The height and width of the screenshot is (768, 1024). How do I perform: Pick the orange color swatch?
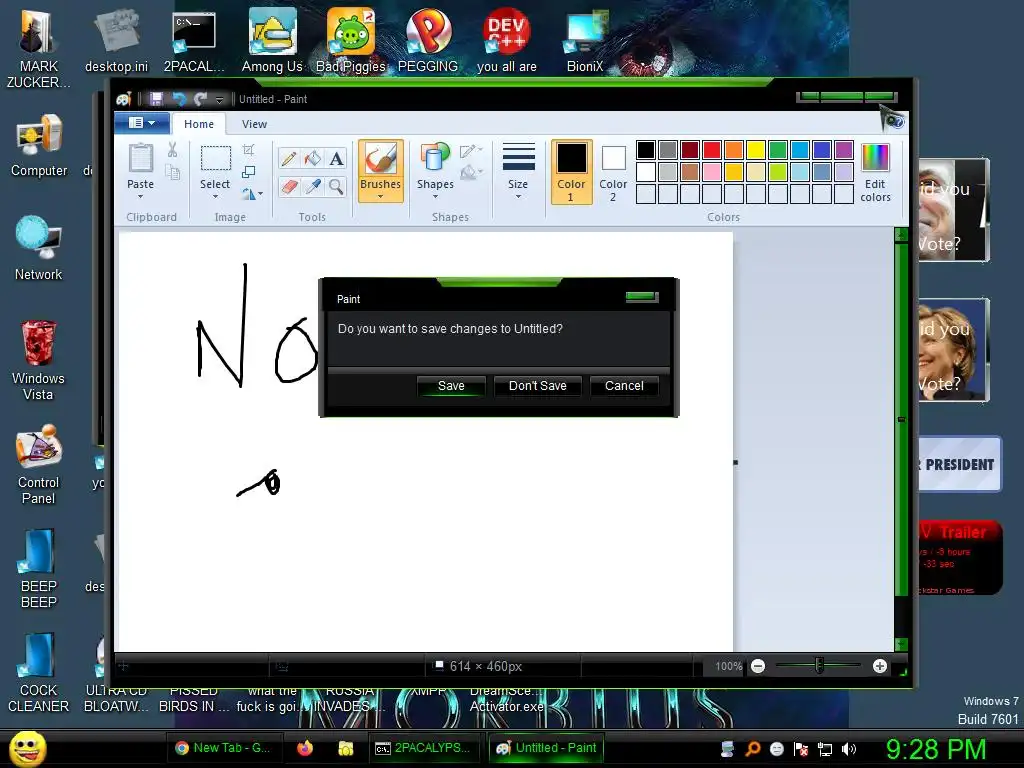734,150
